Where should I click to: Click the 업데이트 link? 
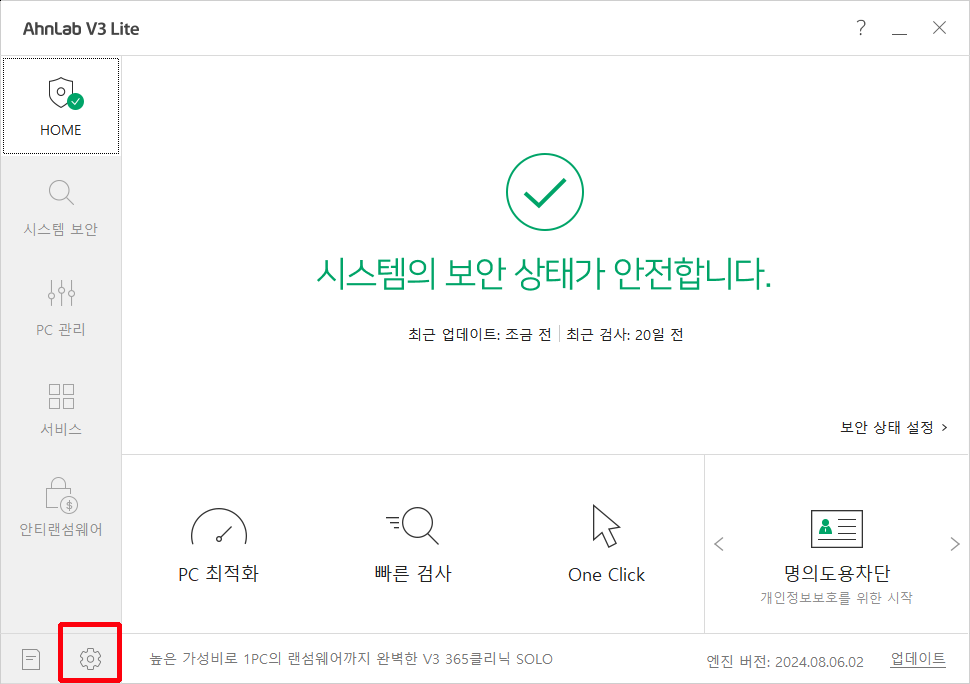tap(917, 659)
